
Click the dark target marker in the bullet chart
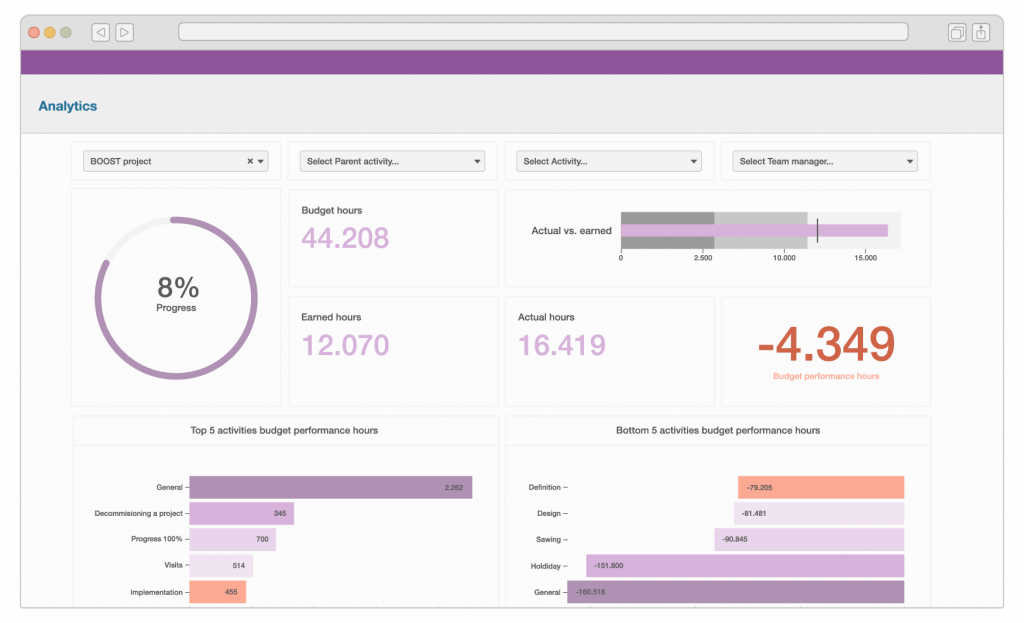coord(817,230)
